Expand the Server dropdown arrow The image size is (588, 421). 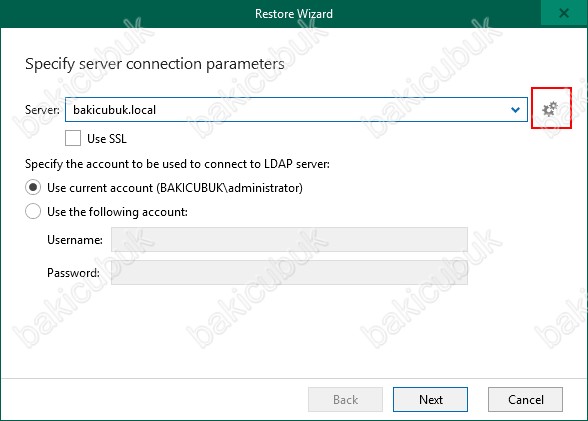point(516,110)
